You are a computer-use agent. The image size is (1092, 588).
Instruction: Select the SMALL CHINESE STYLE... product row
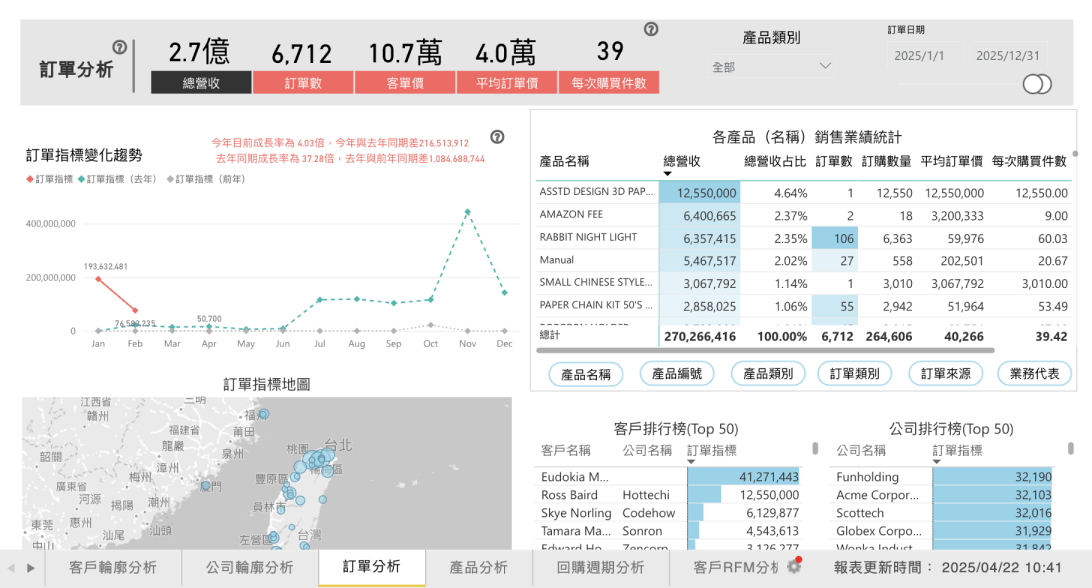pyautogui.click(x=803, y=283)
